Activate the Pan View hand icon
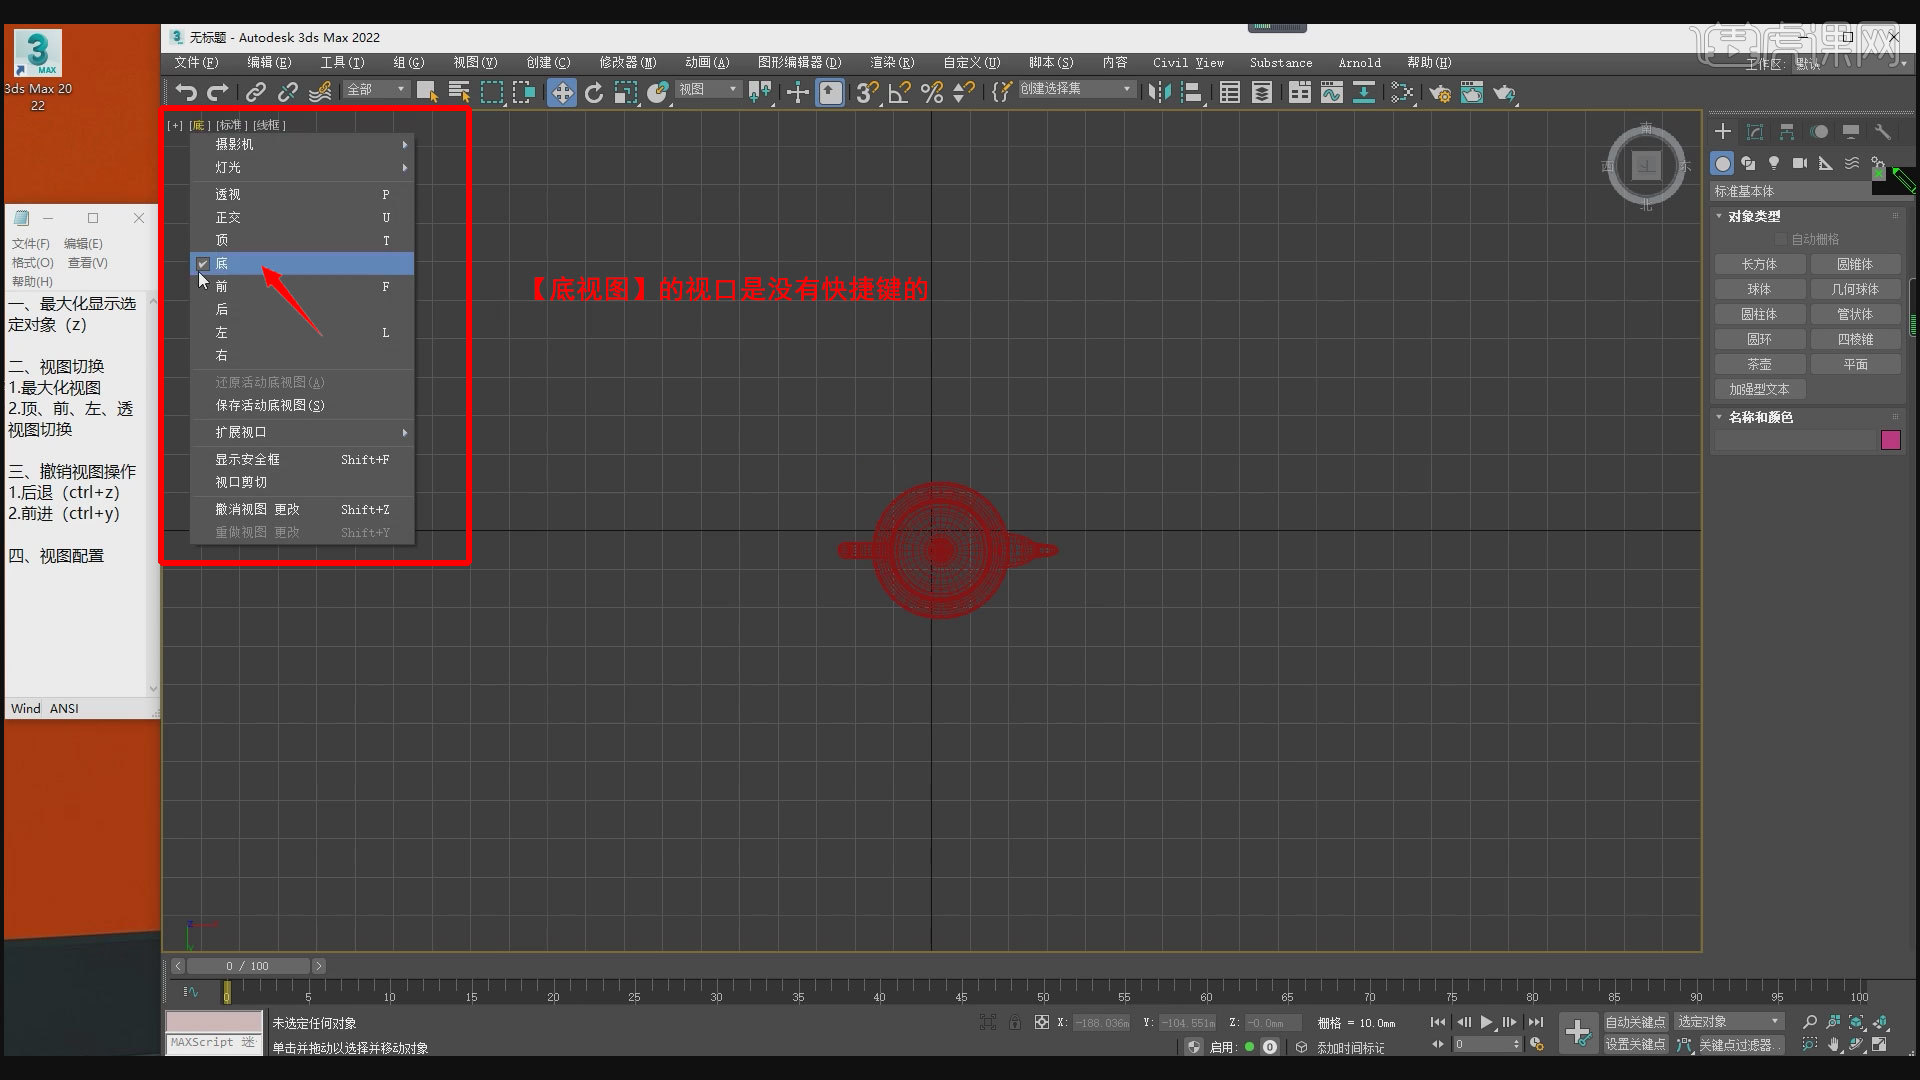1920x1080 pixels. pyautogui.click(x=1833, y=1044)
